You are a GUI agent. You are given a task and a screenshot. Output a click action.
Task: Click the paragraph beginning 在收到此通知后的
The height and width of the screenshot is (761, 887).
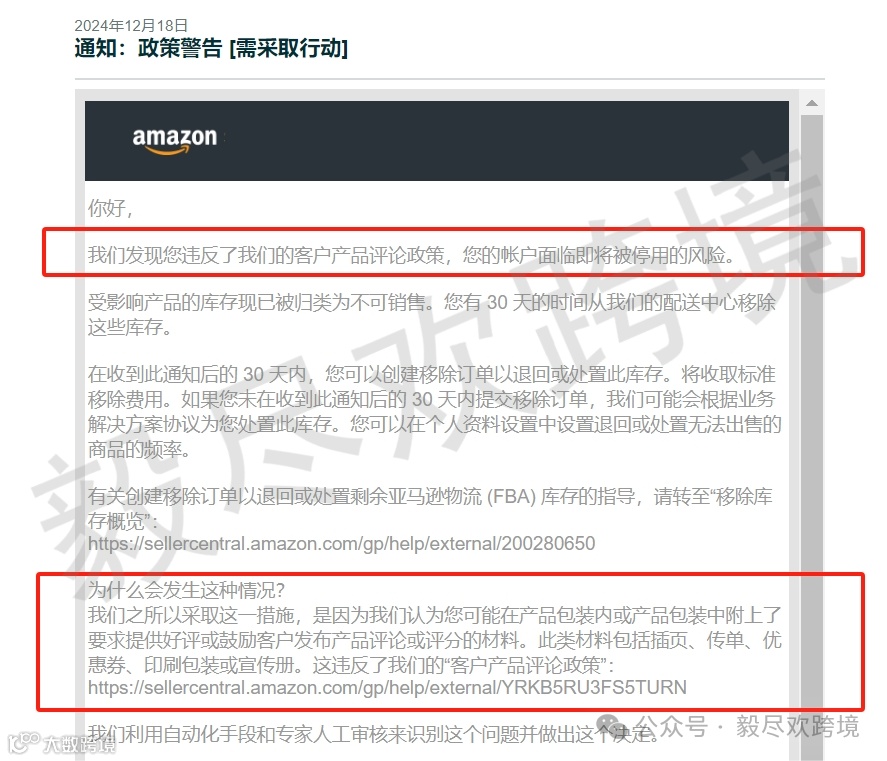pos(434,412)
